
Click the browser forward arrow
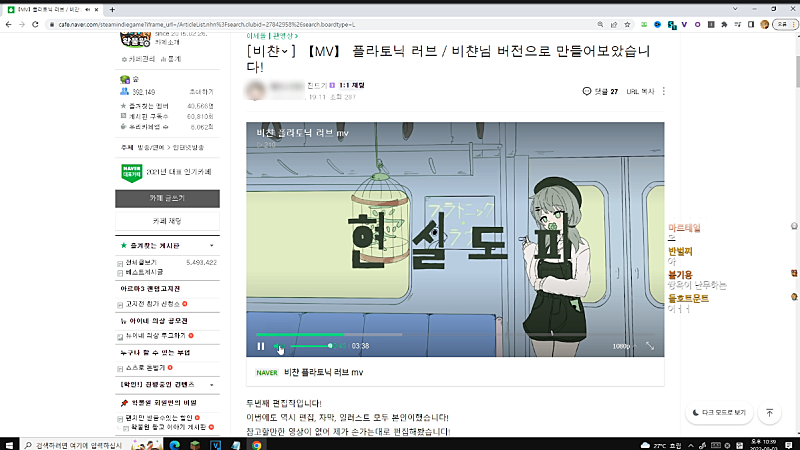(21, 24)
